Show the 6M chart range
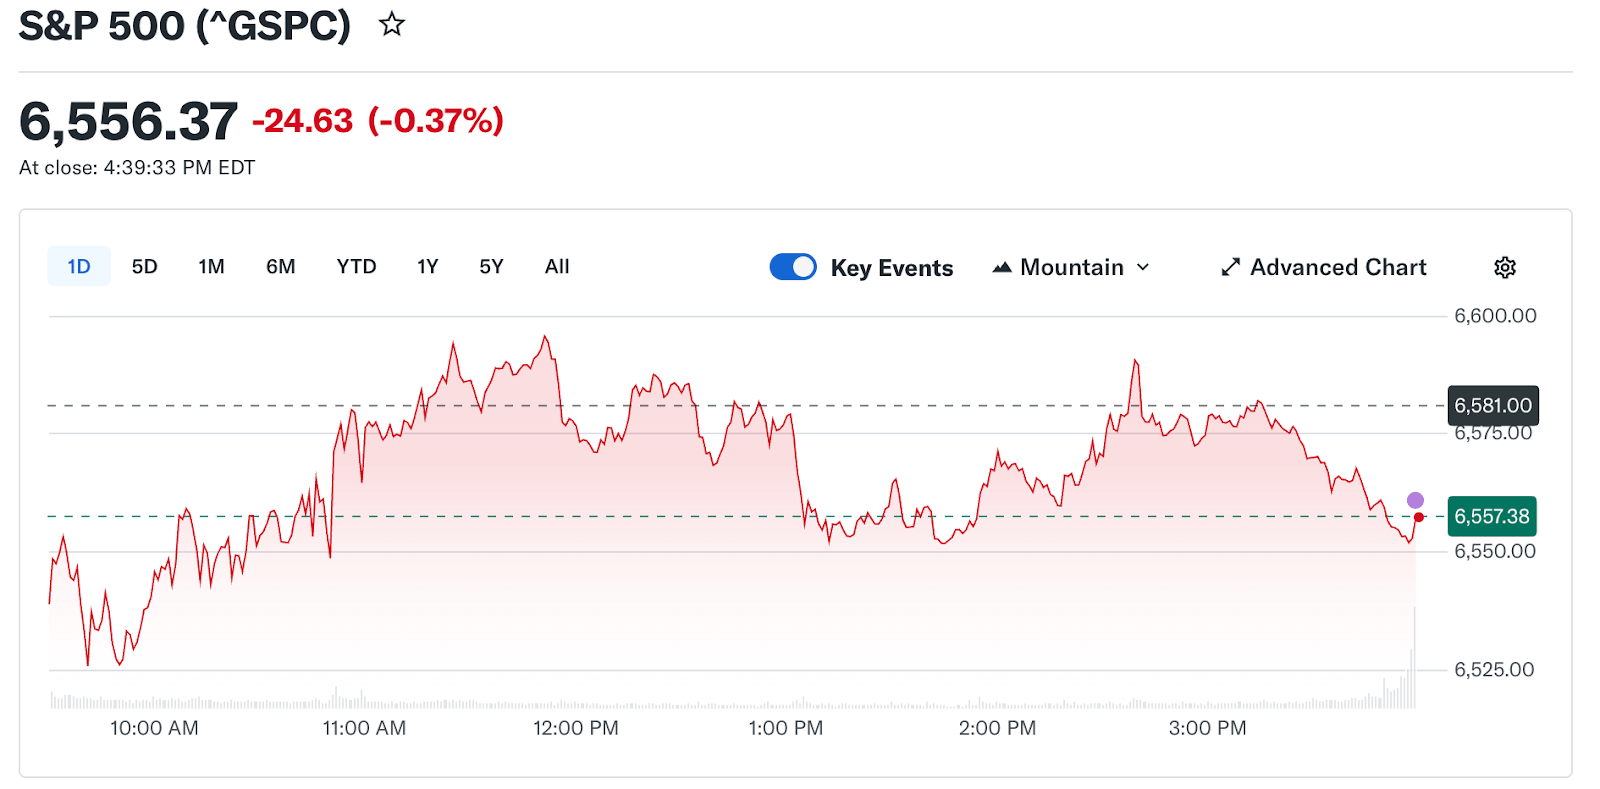 [280, 267]
